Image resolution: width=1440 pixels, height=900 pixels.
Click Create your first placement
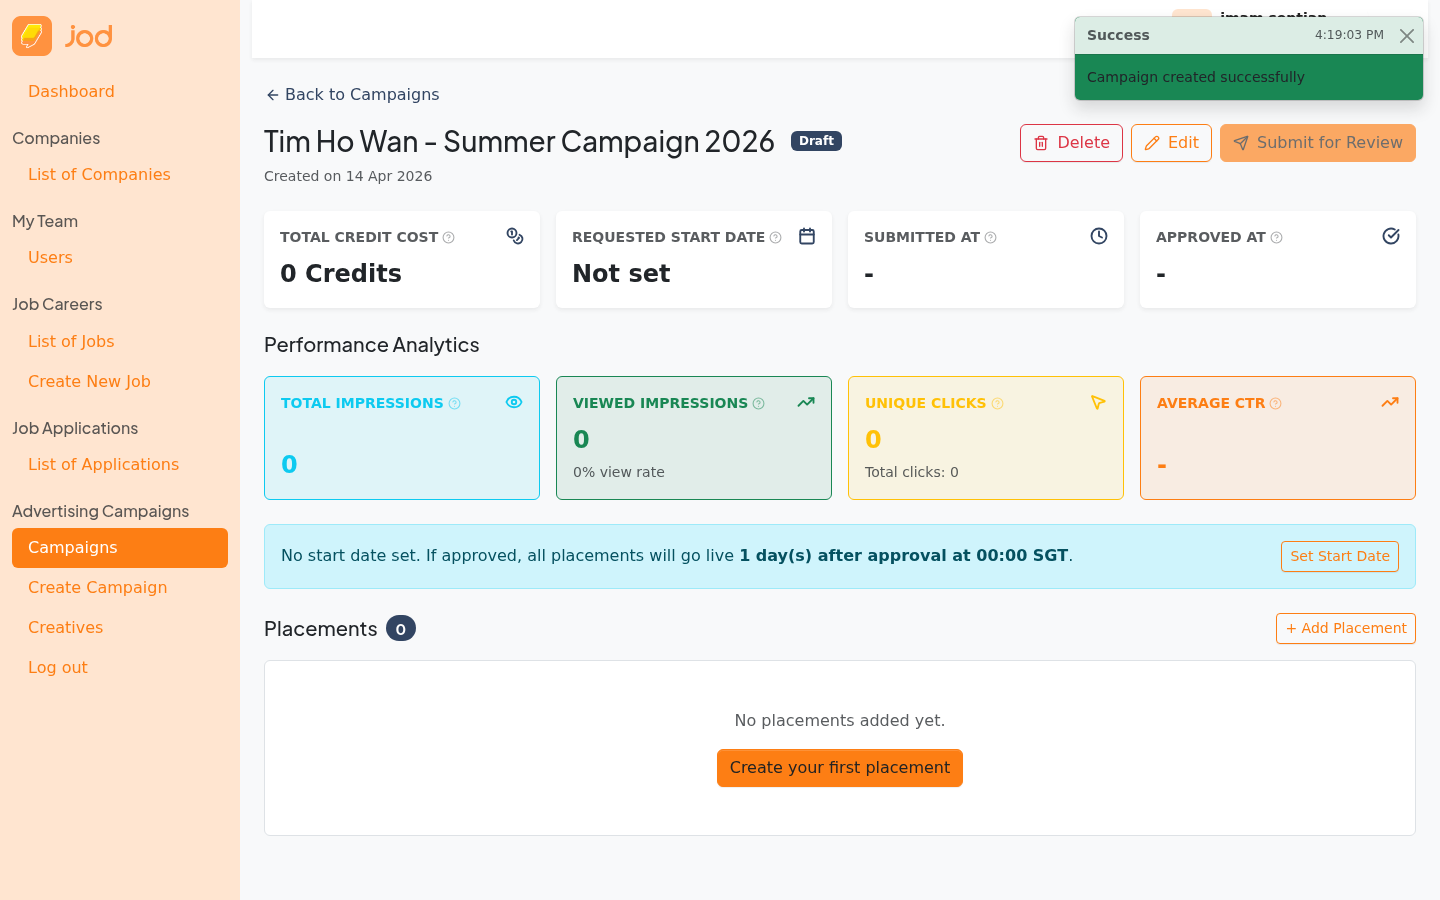pyautogui.click(x=840, y=768)
